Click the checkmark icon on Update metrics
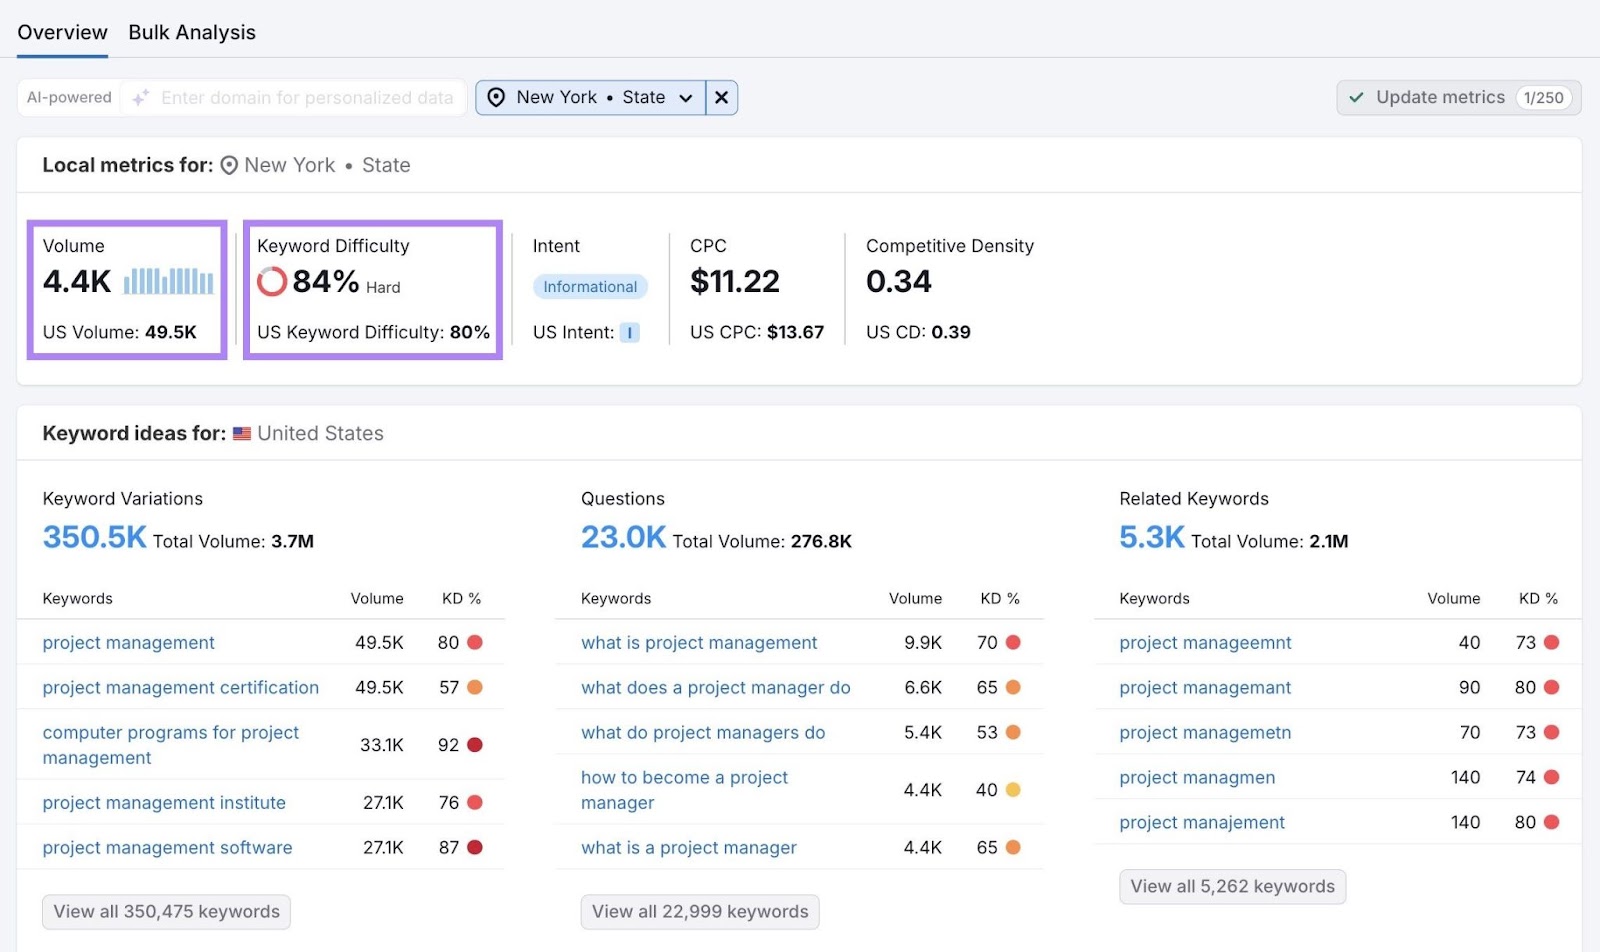This screenshot has height=952, width=1600. coord(1356,97)
